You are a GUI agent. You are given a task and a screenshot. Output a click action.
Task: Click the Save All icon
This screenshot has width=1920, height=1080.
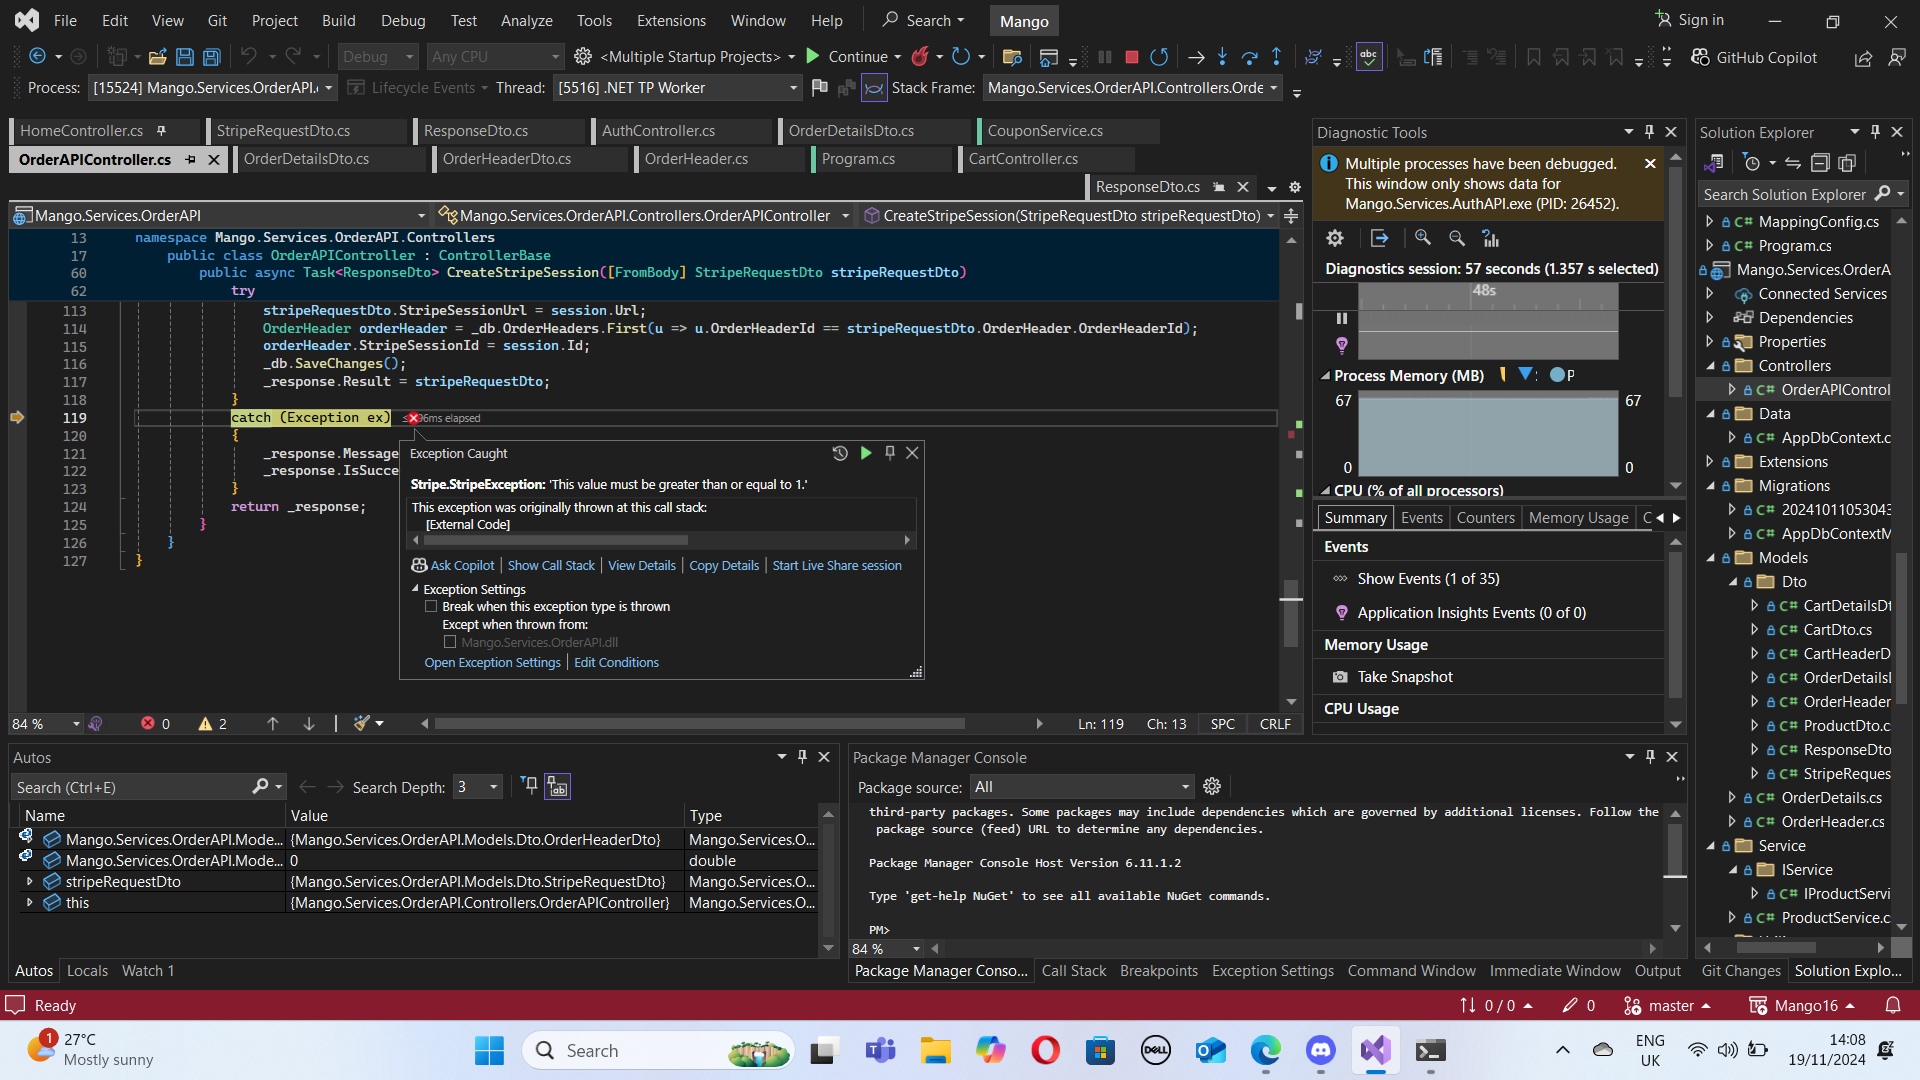coord(212,57)
